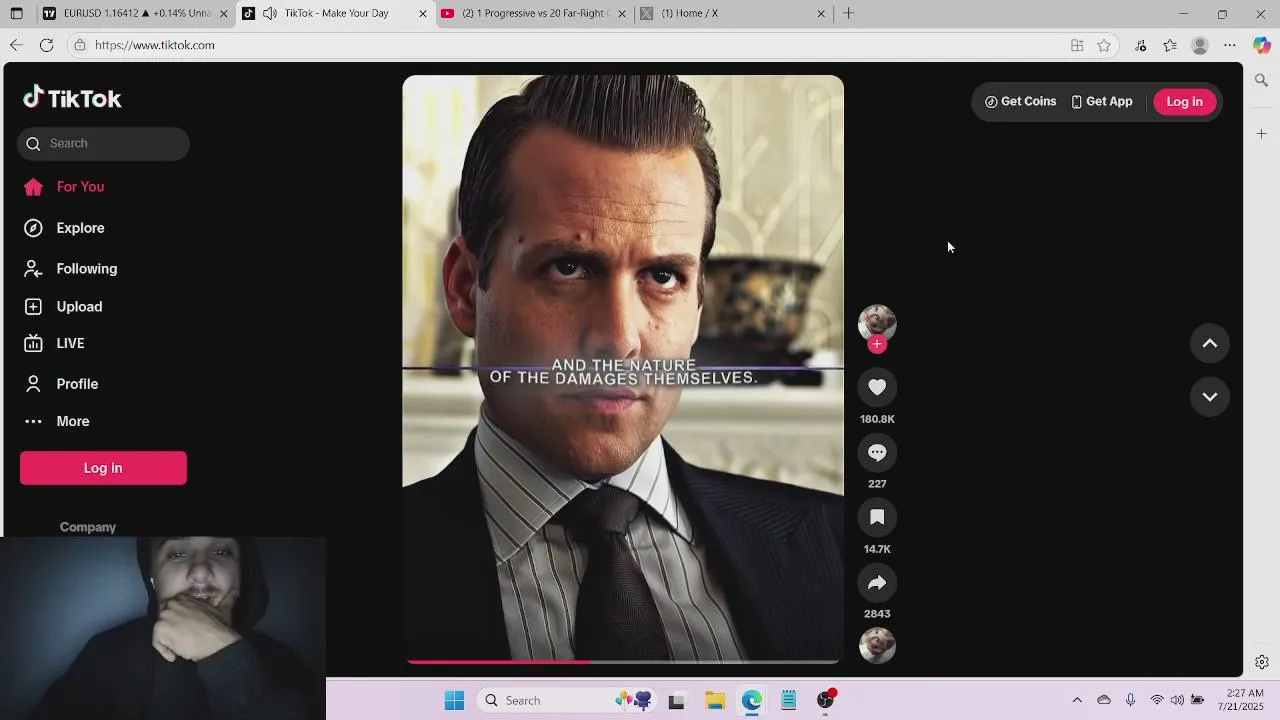
Task: Expand the More menu in sidebar
Action: coord(57,421)
